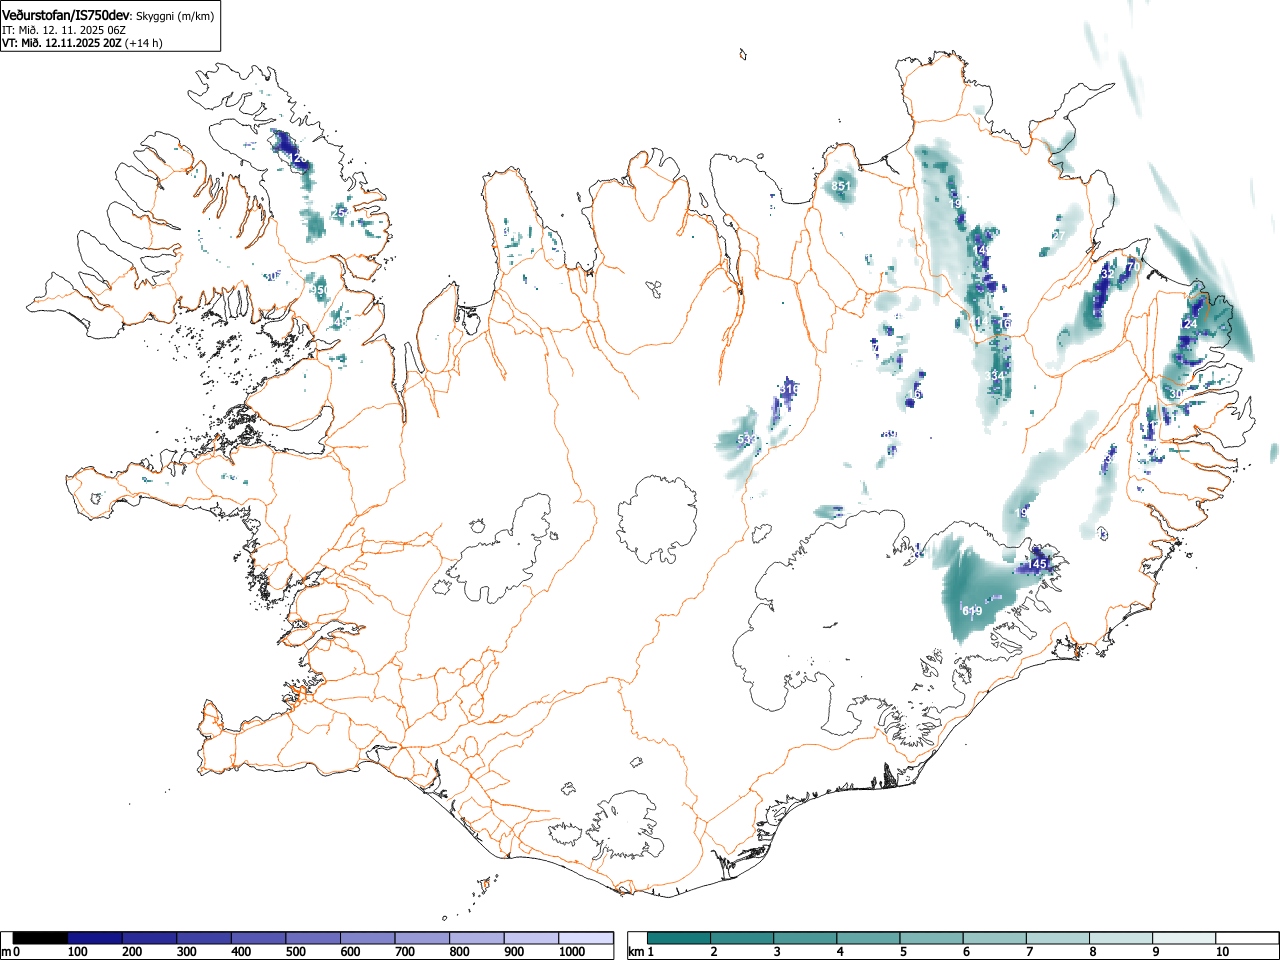1280x960 pixels.
Task: Click the black 0–100 m legend swatch
Action: pyautogui.click(x=41, y=938)
